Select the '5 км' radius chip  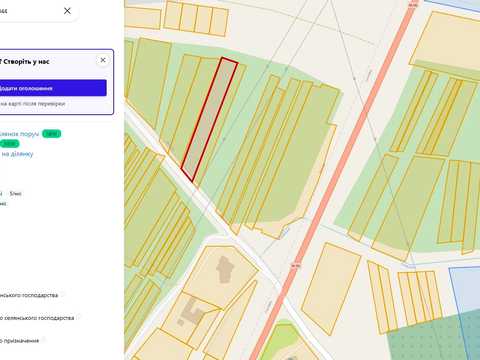pos(15,193)
